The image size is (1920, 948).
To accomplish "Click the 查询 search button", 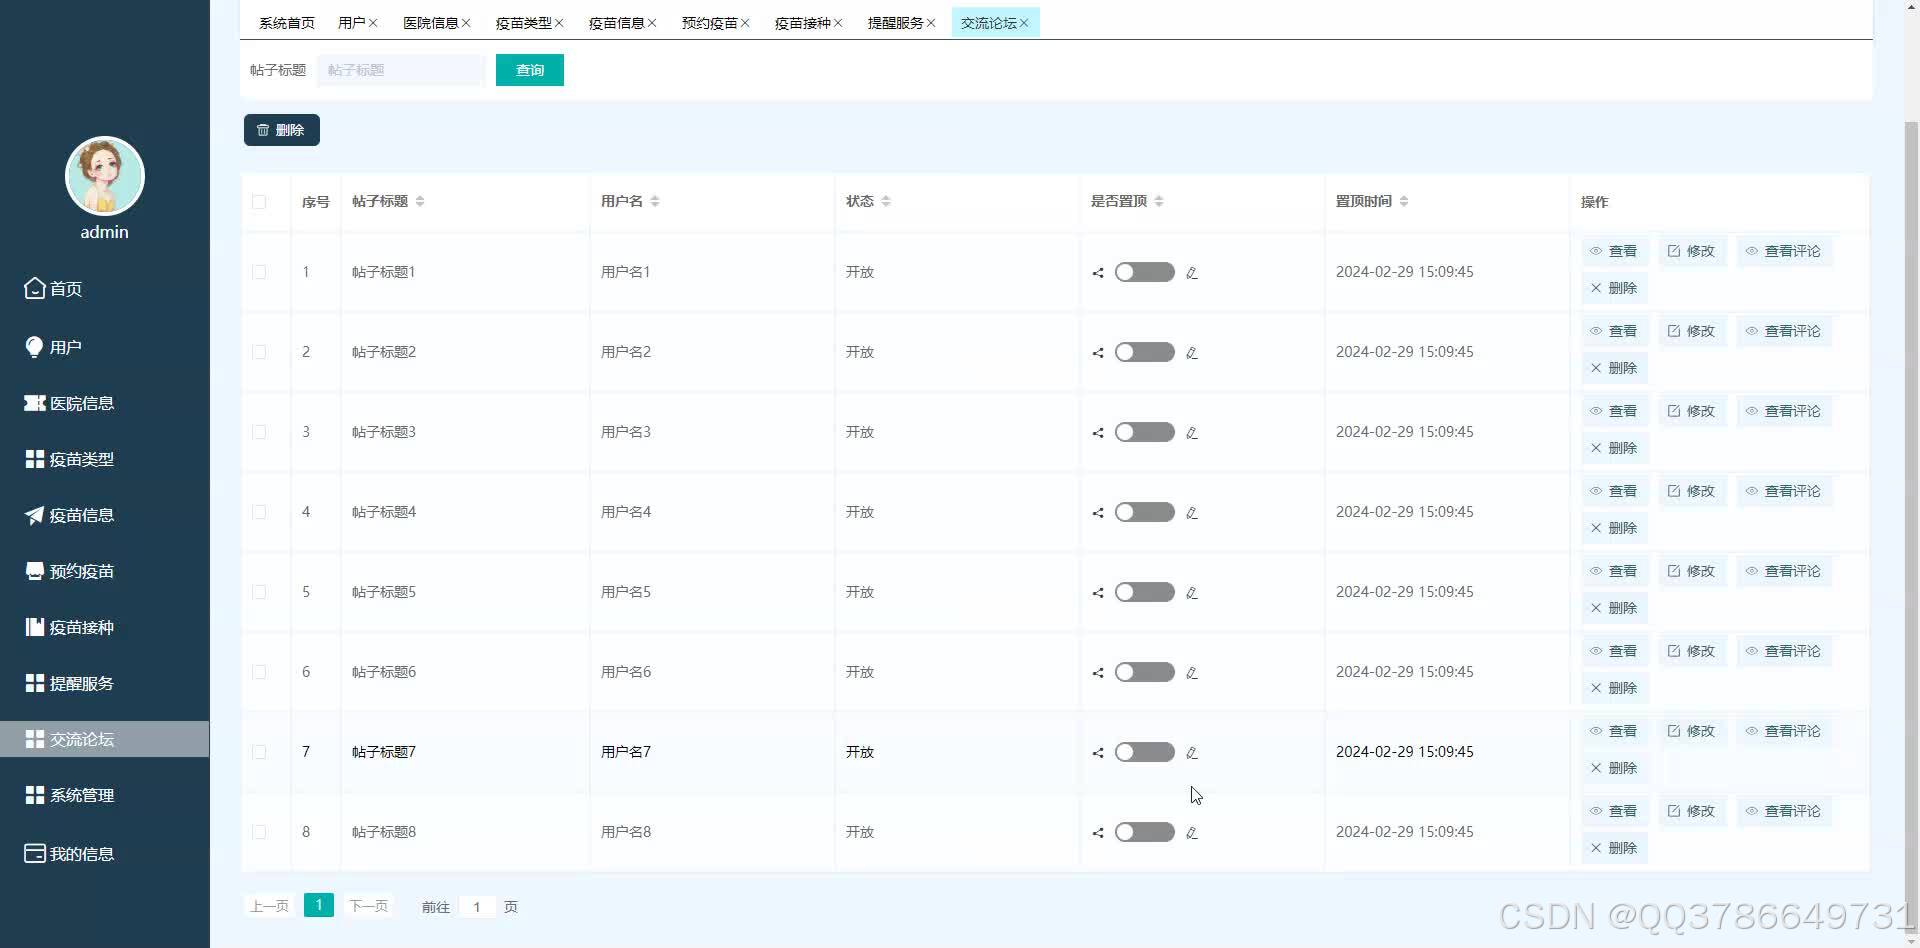I will click(530, 70).
